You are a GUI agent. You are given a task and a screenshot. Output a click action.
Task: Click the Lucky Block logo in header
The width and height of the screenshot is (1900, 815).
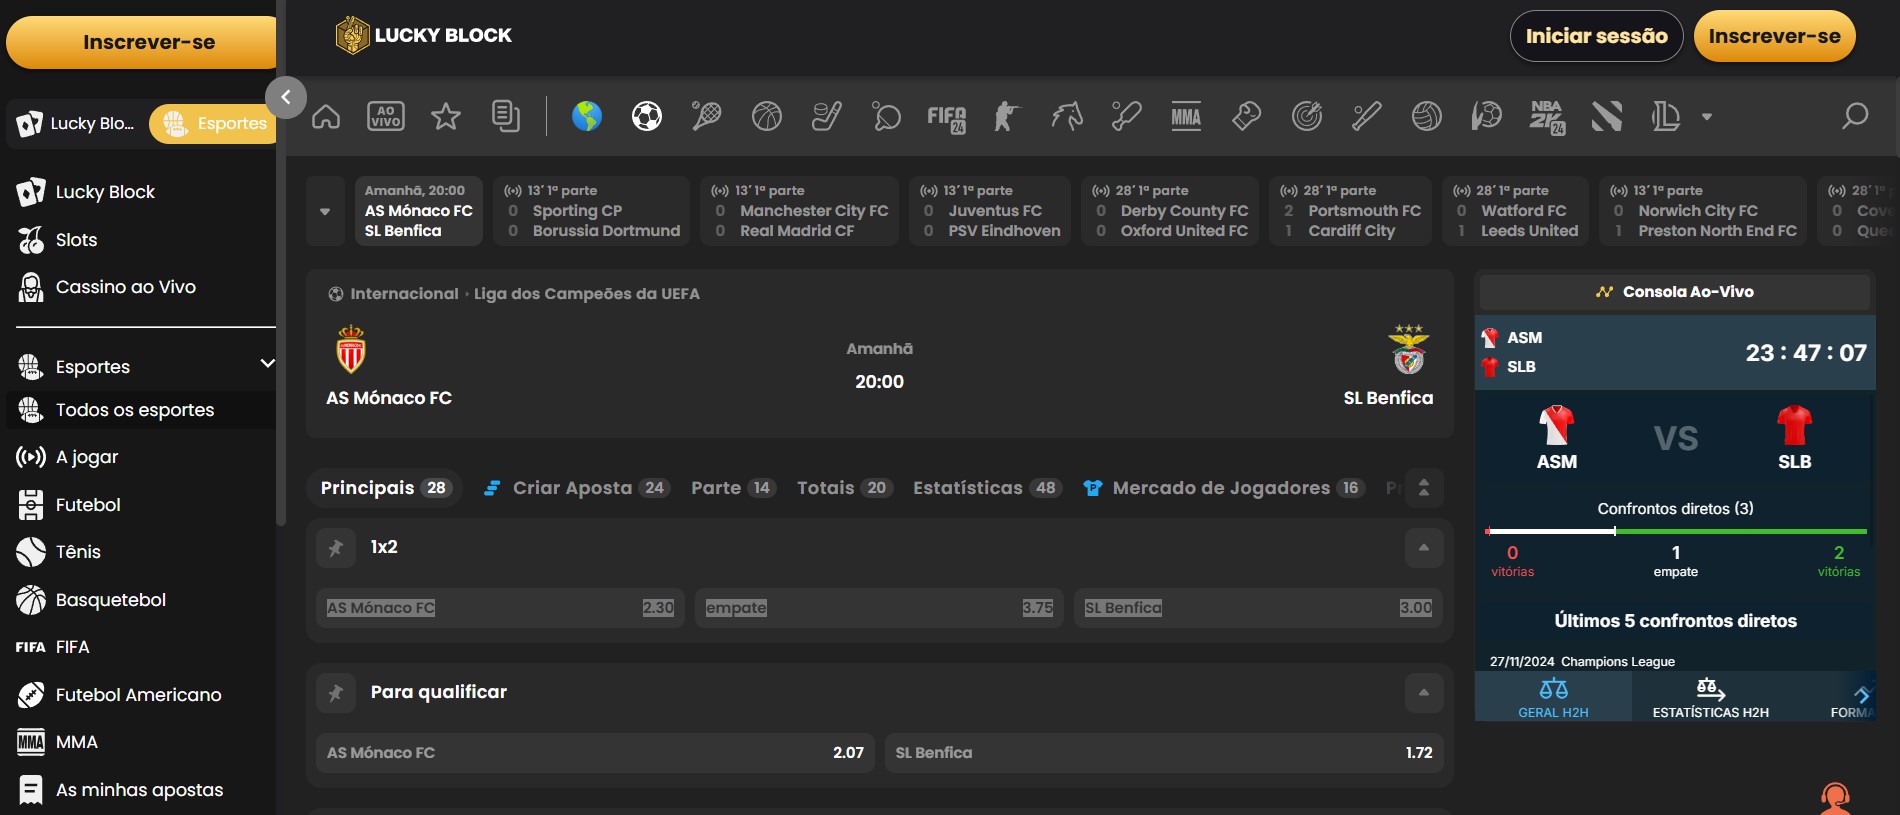tap(424, 35)
